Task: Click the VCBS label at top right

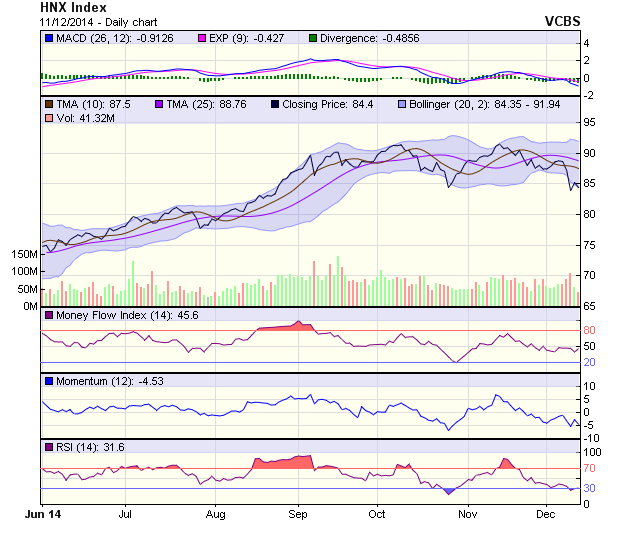Action: [562, 21]
